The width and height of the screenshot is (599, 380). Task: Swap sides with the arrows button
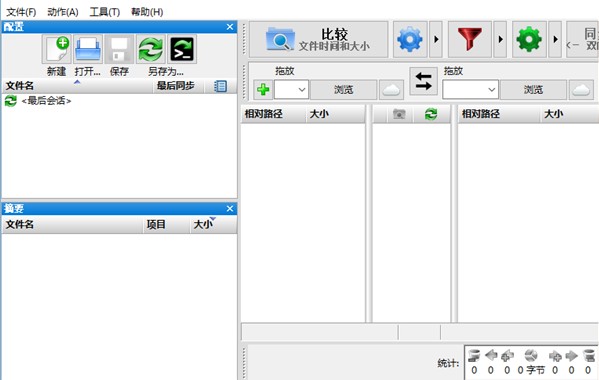[423, 81]
